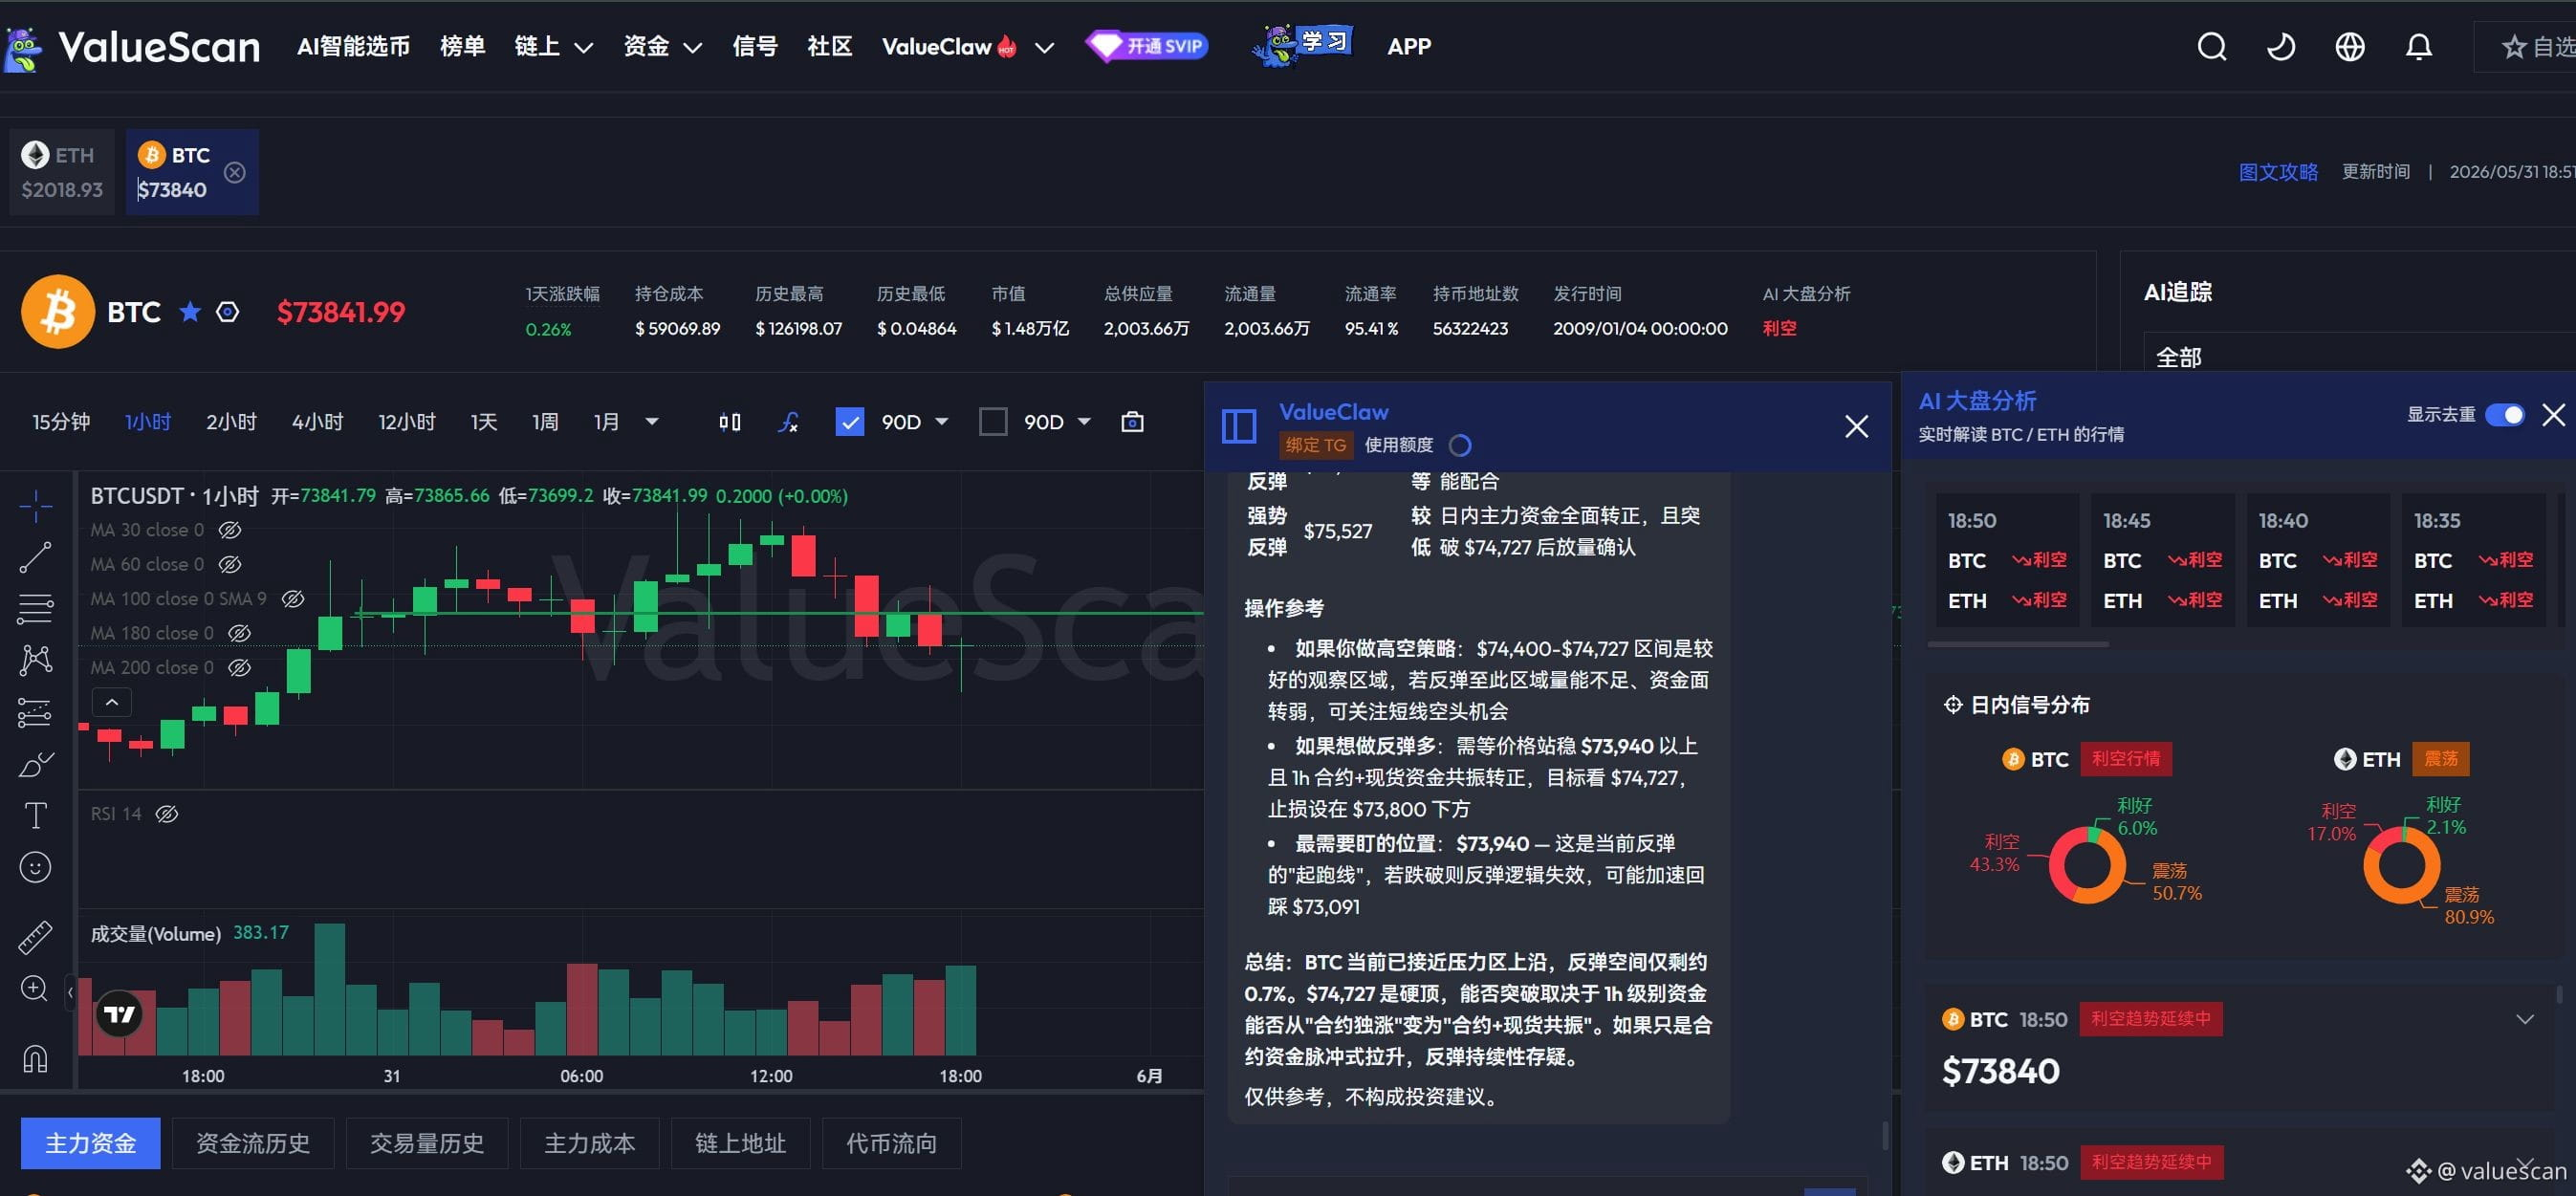Switch to the ETH coin tab
This screenshot has height=1196, width=2576.
tap(62, 172)
